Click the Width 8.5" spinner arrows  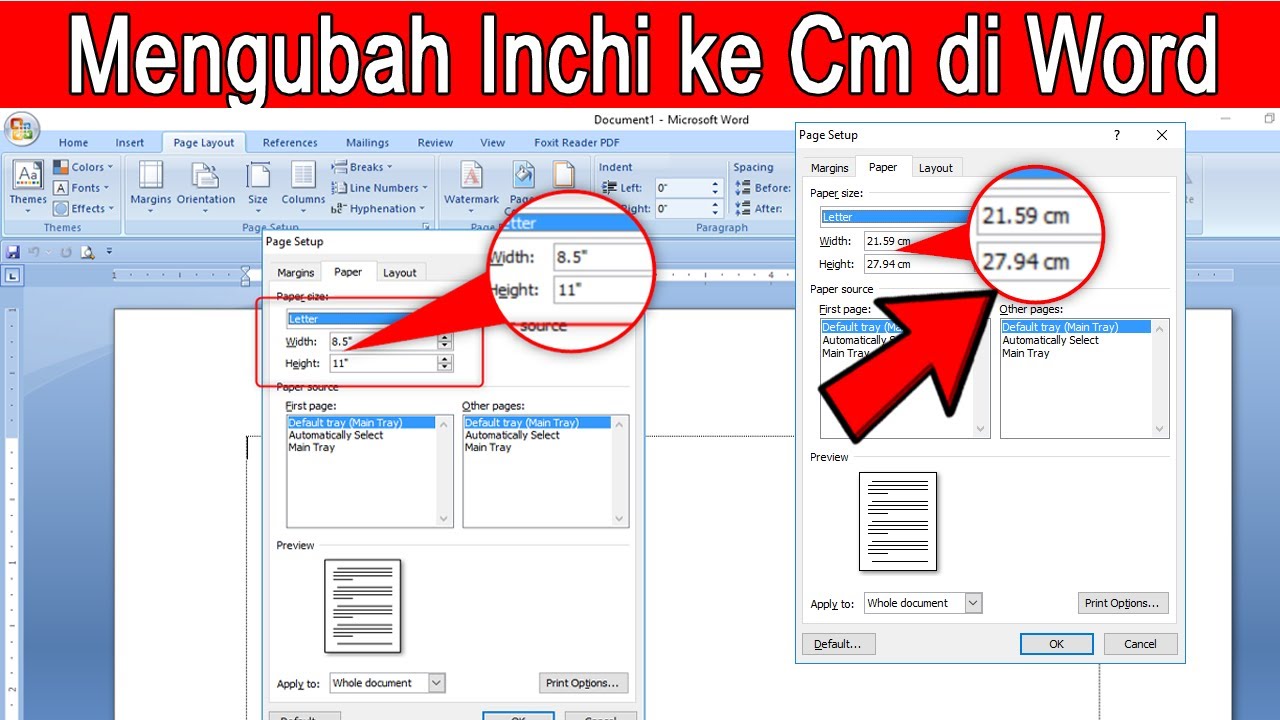coord(444,342)
